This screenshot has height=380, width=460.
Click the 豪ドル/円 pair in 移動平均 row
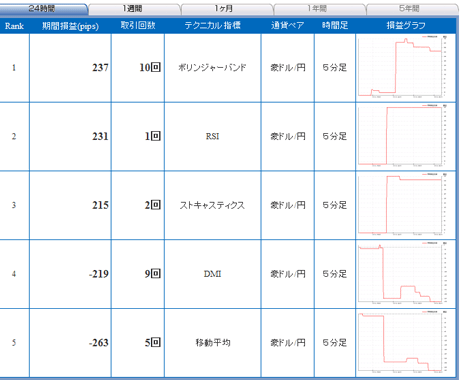click(x=288, y=343)
